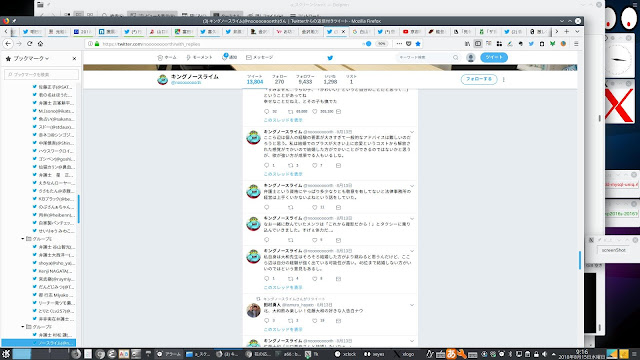Reply to the tweet starting 私自身は

click(x=267, y=279)
